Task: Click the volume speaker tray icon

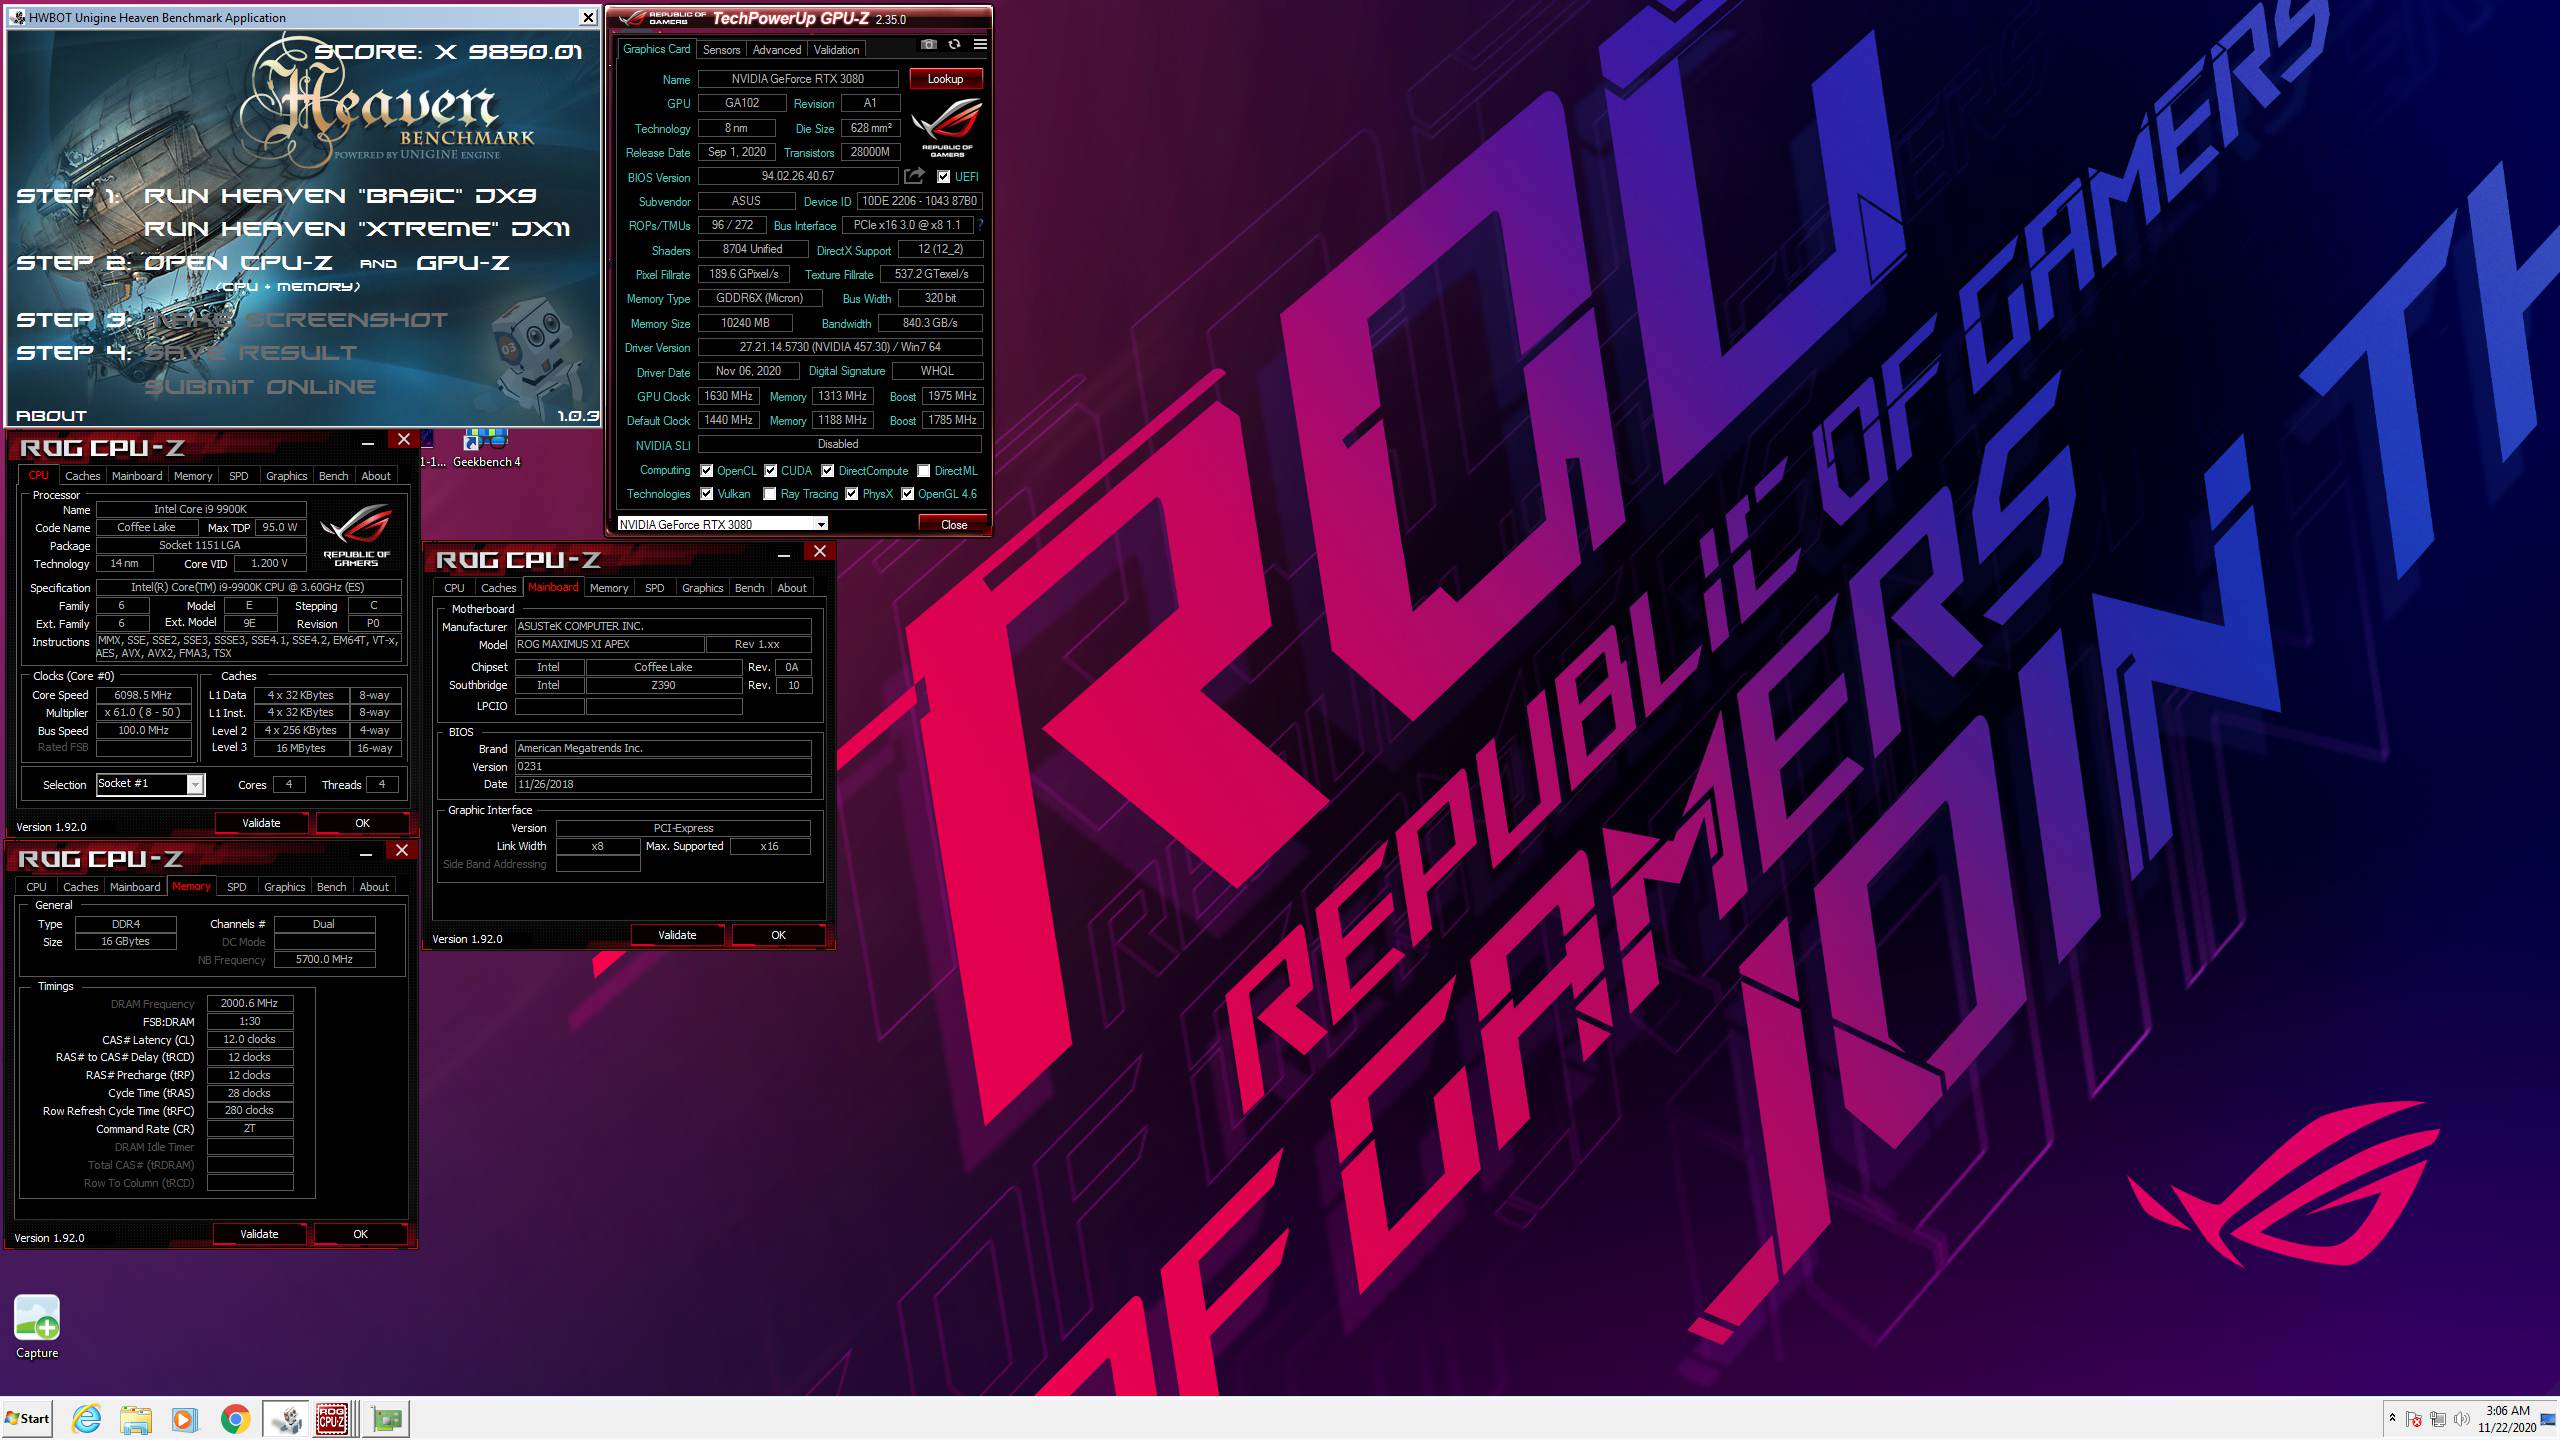Action: click(2462, 1419)
